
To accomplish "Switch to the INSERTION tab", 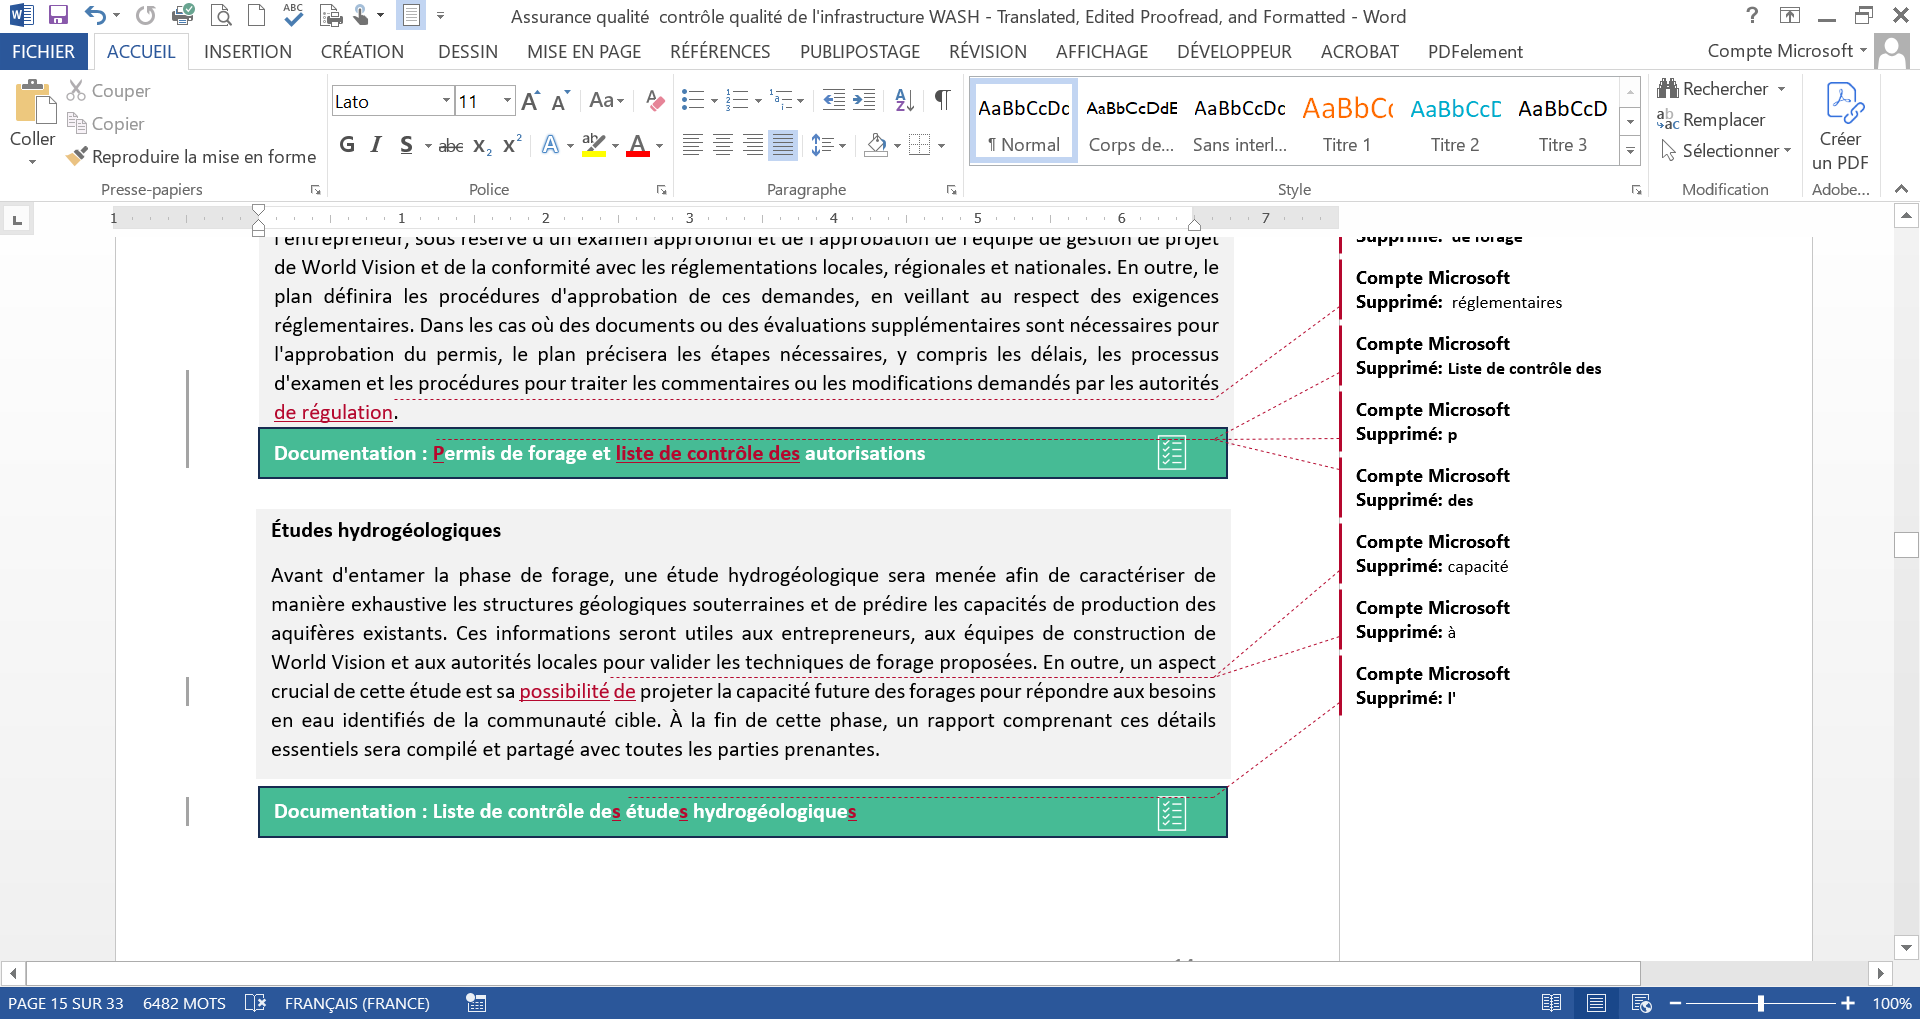I will pos(248,51).
